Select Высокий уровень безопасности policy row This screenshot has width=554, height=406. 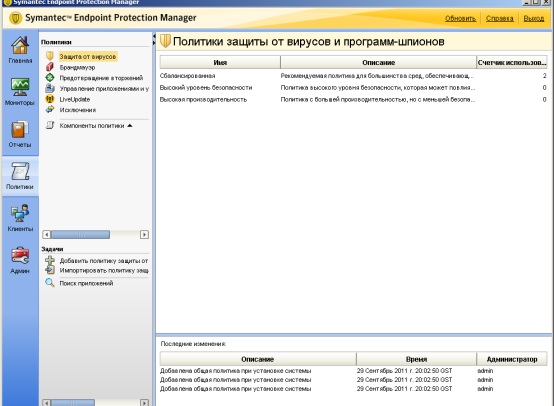[353, 88]
